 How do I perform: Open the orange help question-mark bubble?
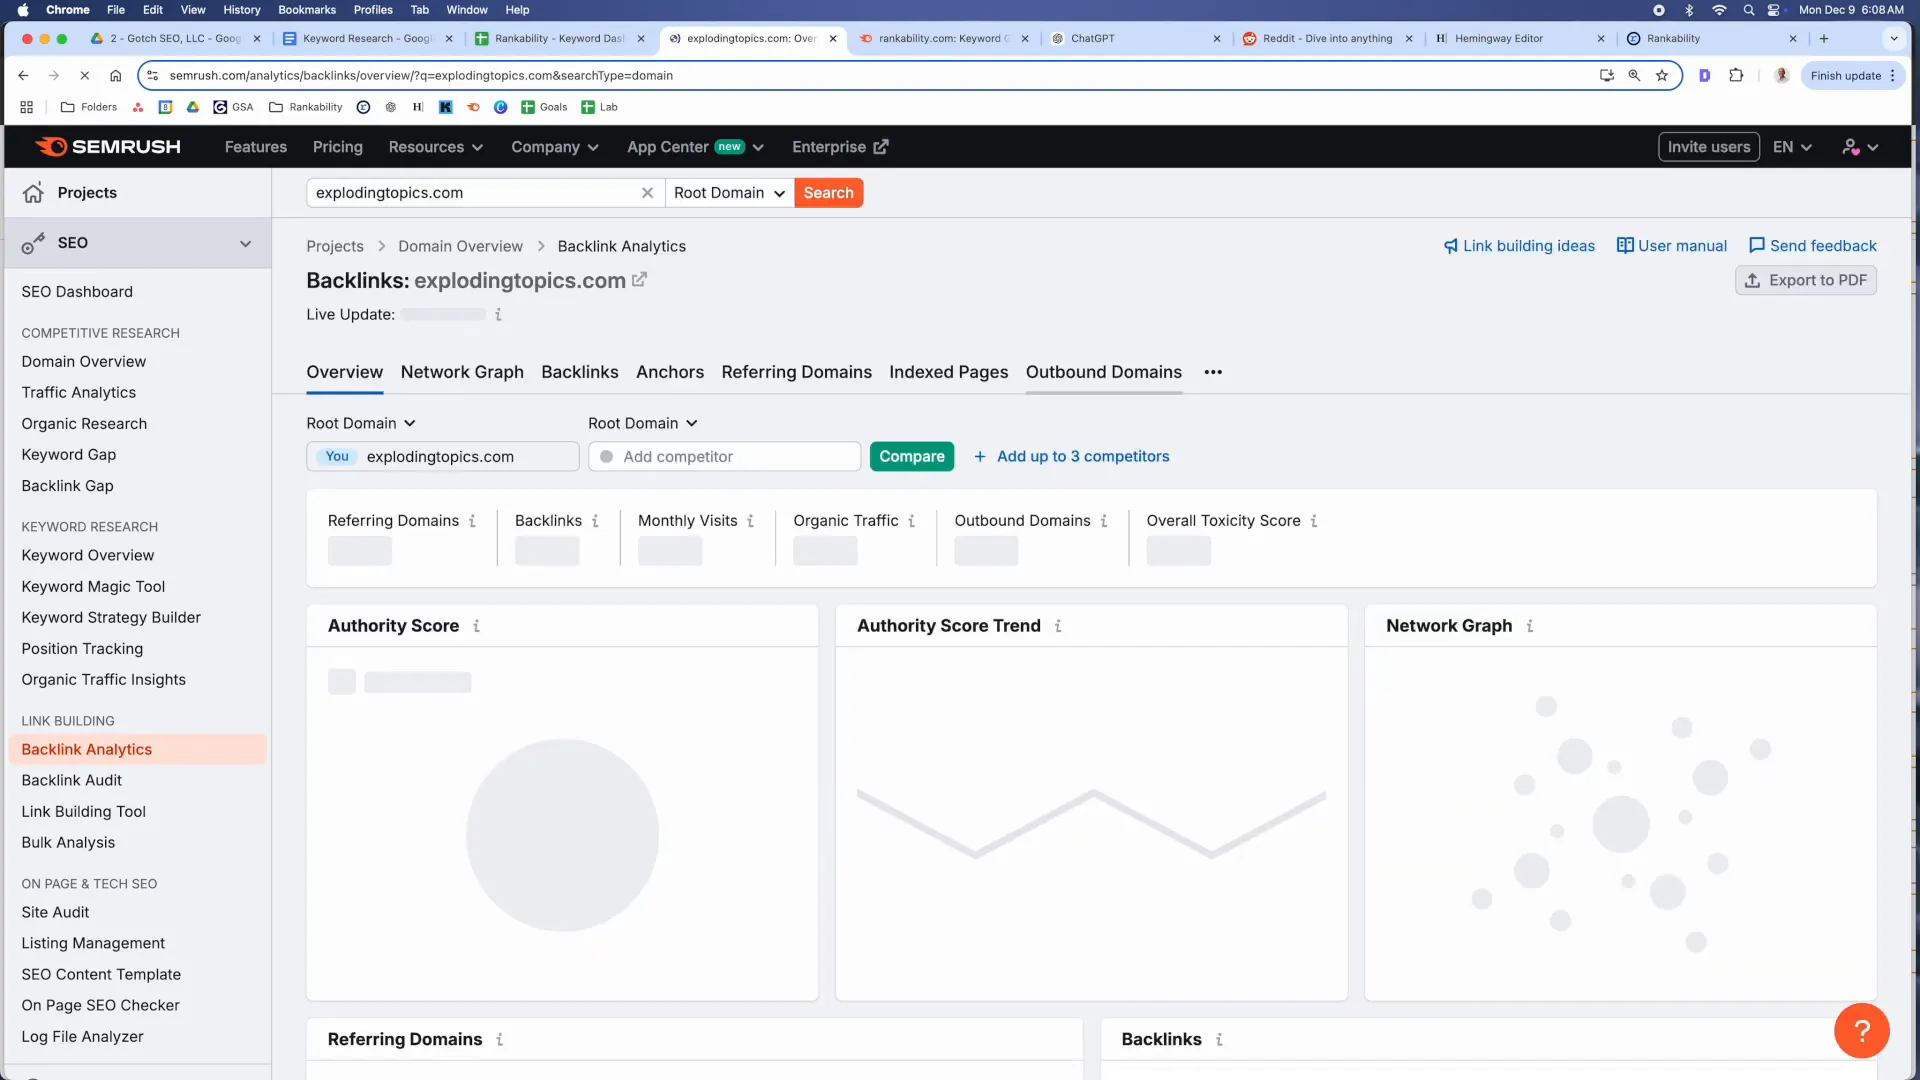[x=1861, y=1030]
